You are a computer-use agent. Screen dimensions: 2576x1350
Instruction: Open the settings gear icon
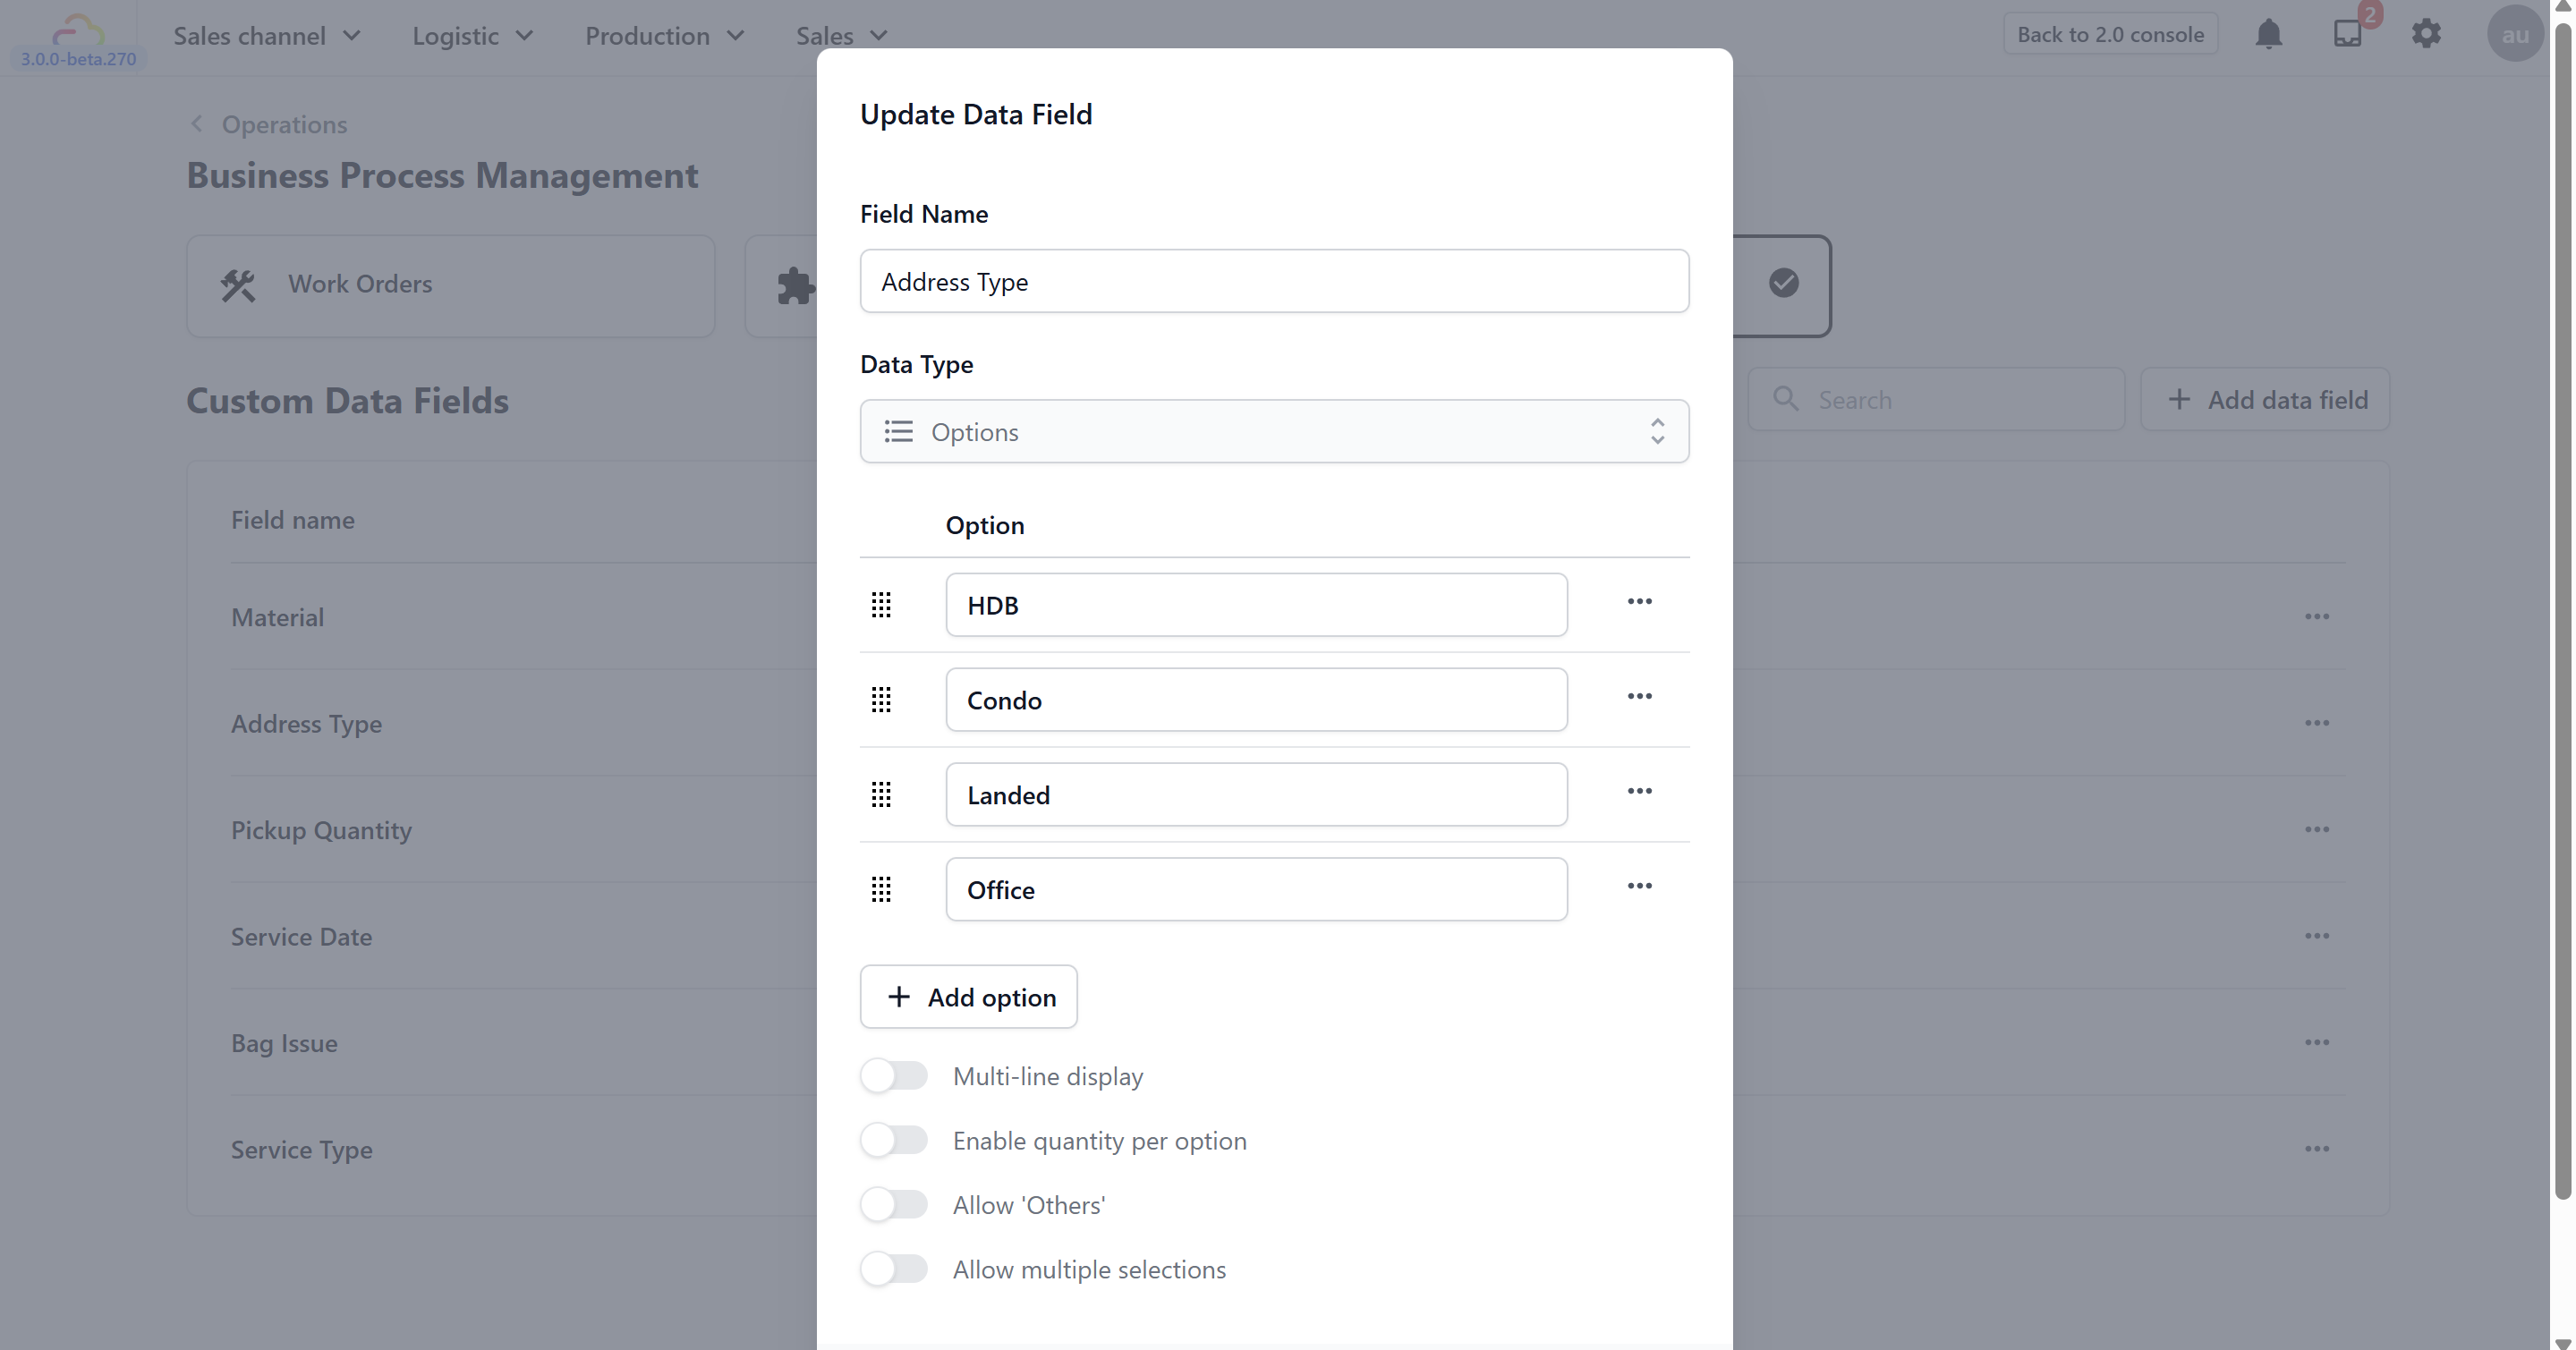pos(2426,34)
